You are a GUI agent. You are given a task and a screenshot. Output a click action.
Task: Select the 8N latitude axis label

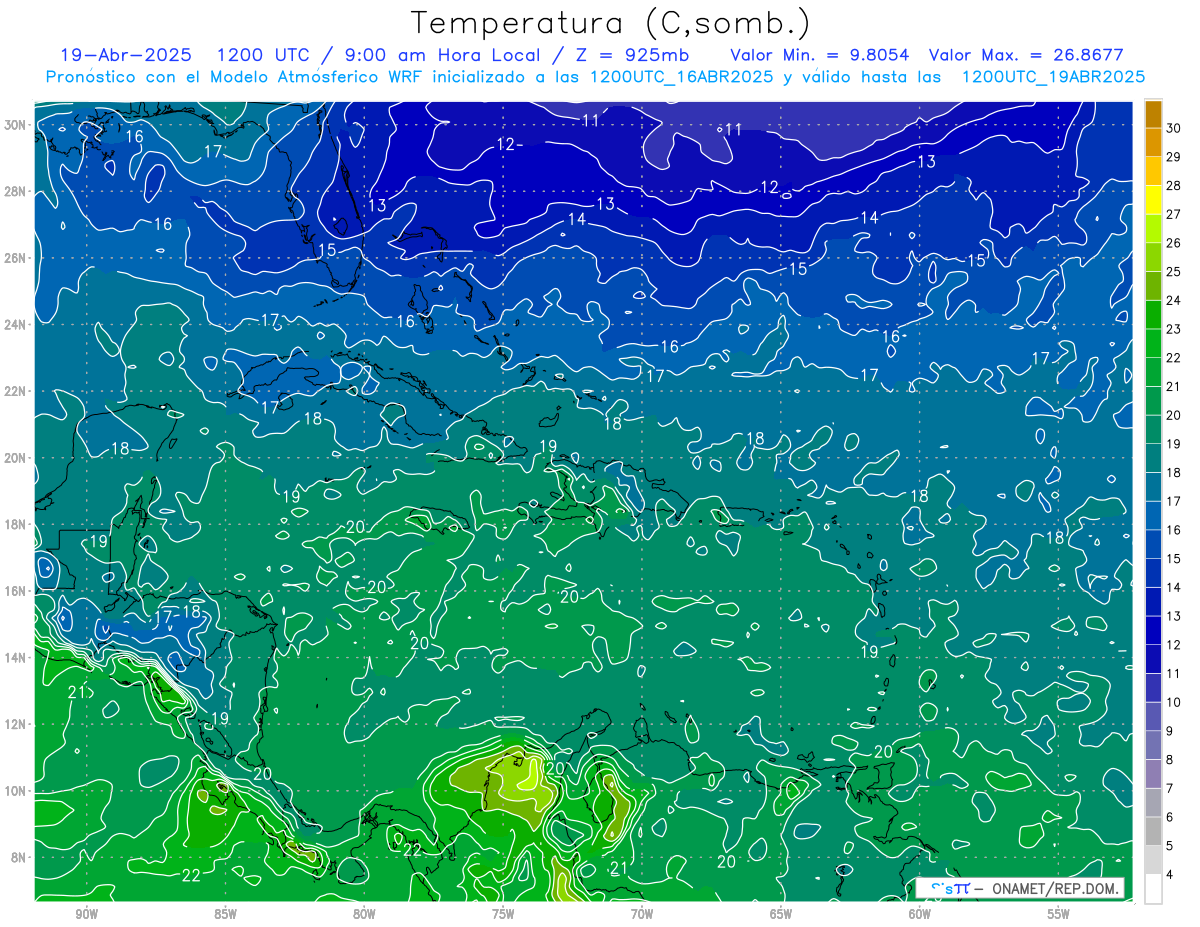19,858
